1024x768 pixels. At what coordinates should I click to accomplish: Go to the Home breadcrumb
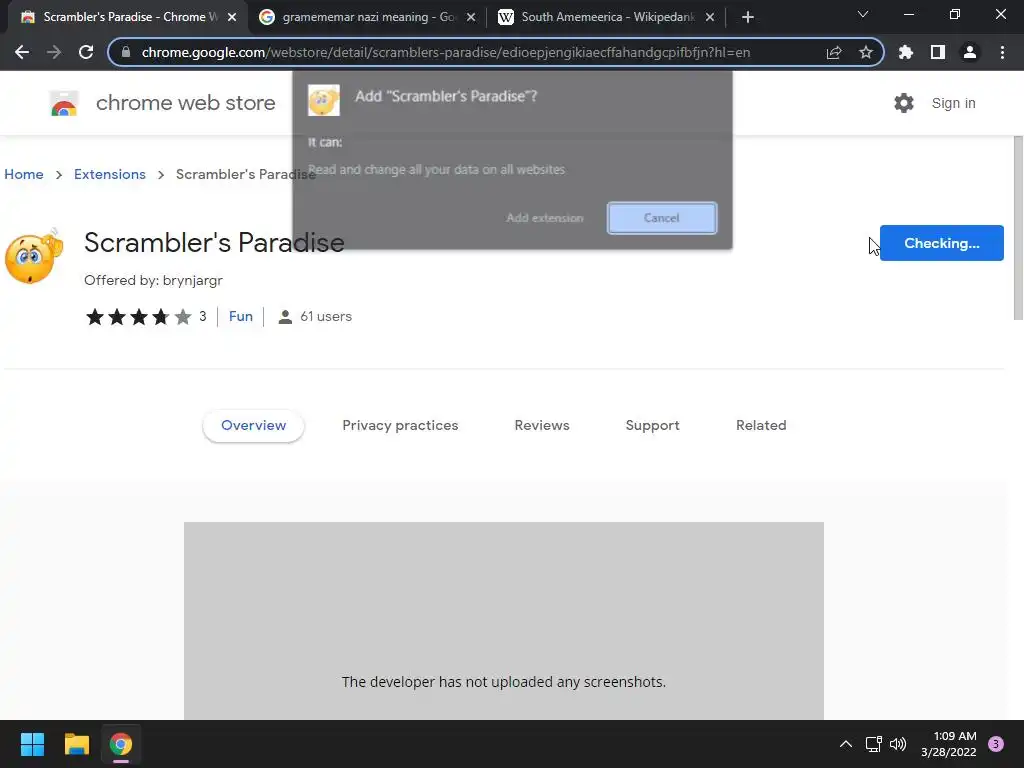[24, 174]
